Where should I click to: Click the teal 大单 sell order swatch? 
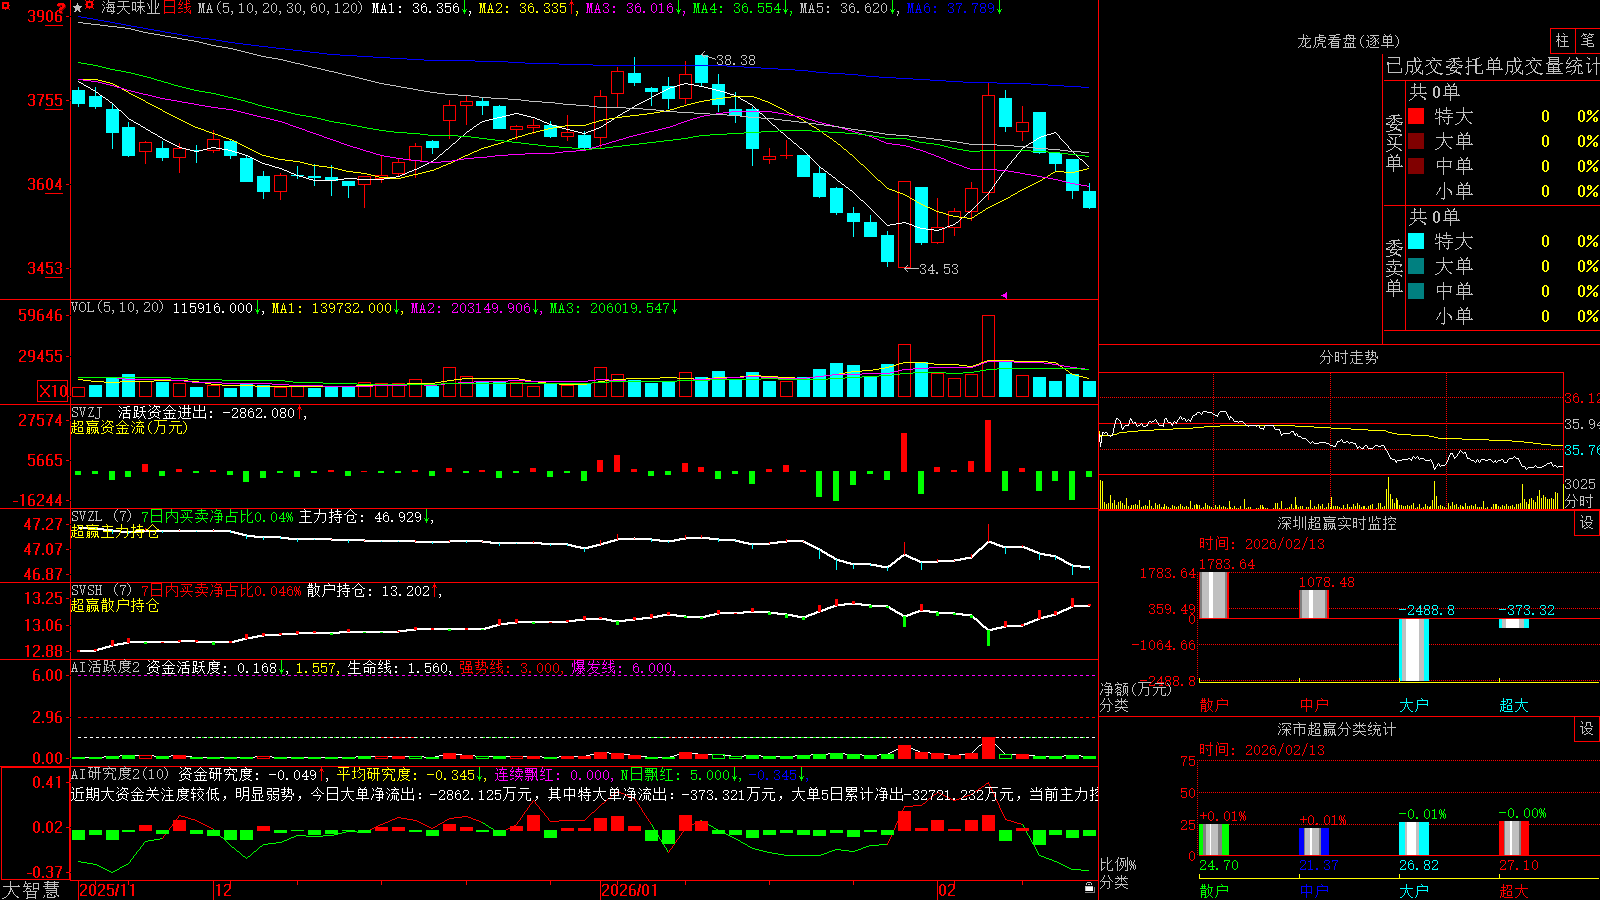click(x=1416, y=266)
